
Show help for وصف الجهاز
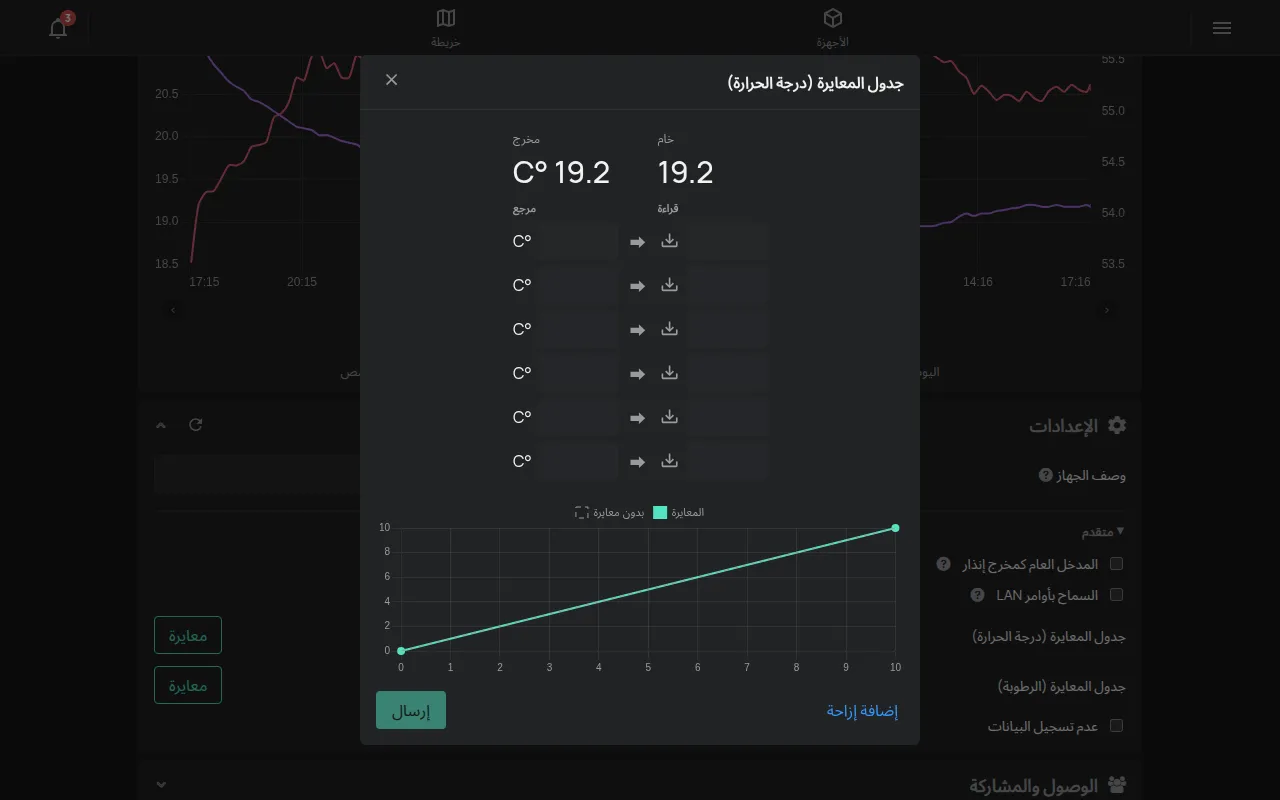point(1046,476)
